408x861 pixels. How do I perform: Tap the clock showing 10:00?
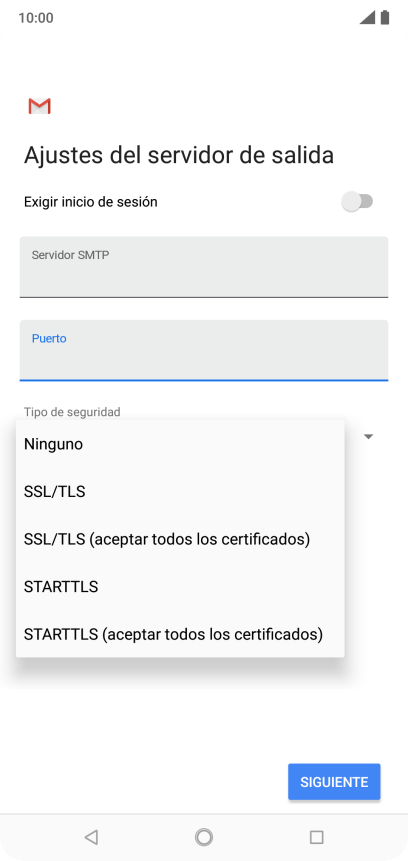point(36,18)
